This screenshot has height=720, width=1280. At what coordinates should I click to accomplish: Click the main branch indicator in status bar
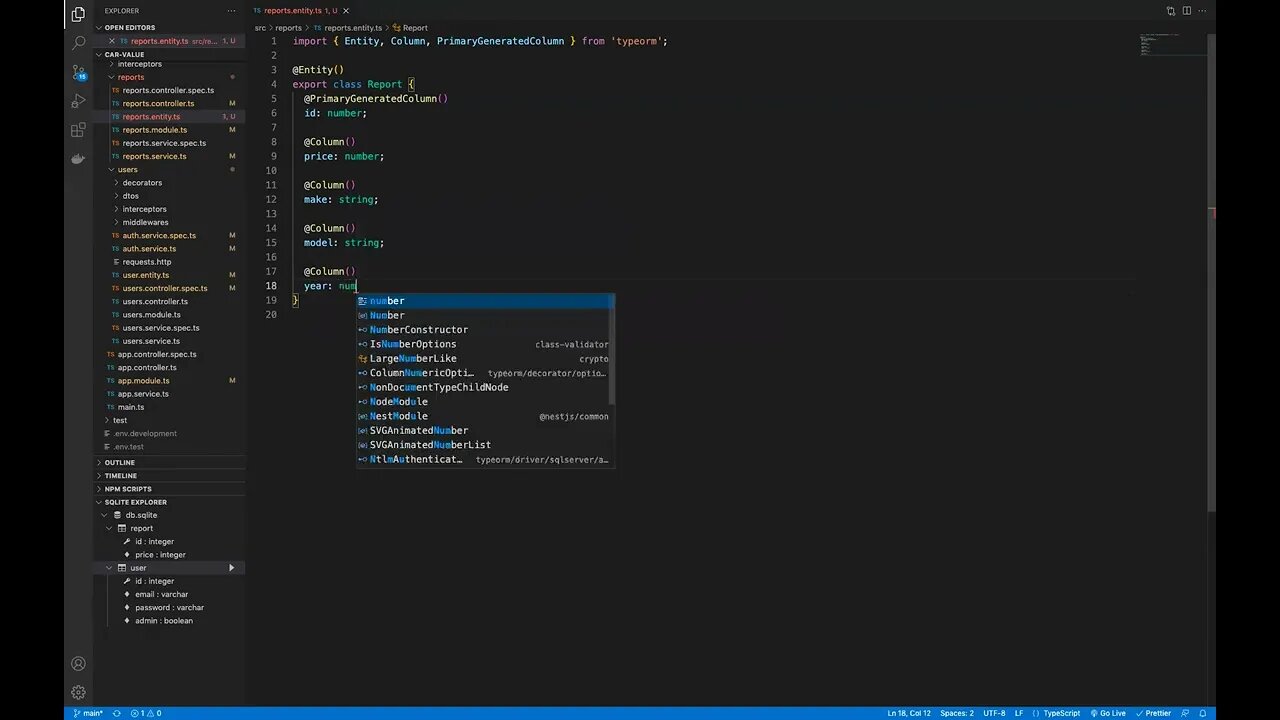pyautogui.click(x=89, y=713)
